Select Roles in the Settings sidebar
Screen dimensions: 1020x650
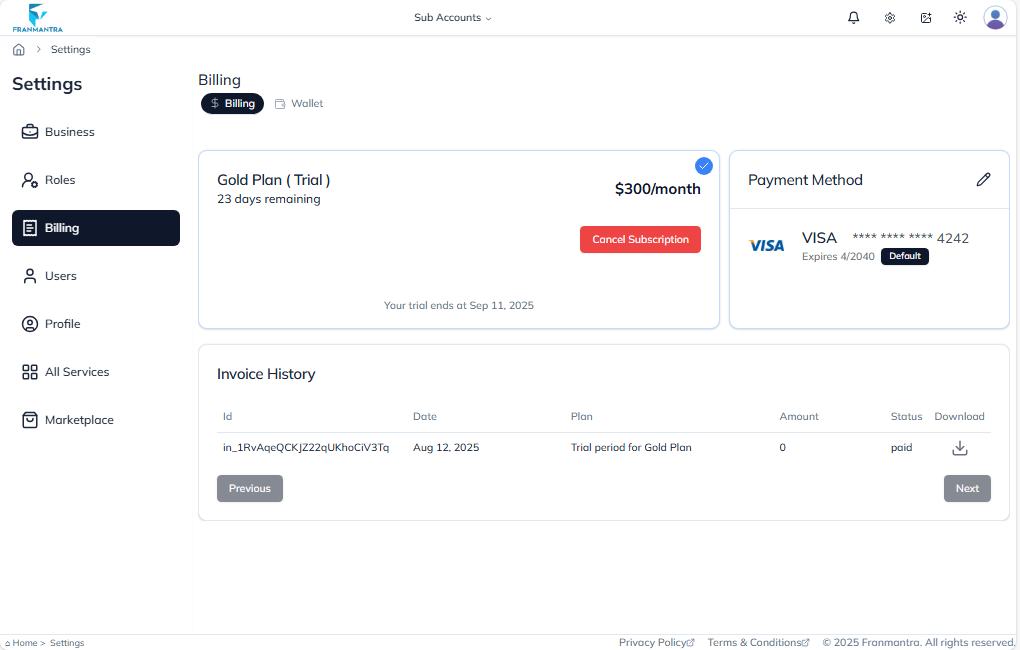point(60,179)
